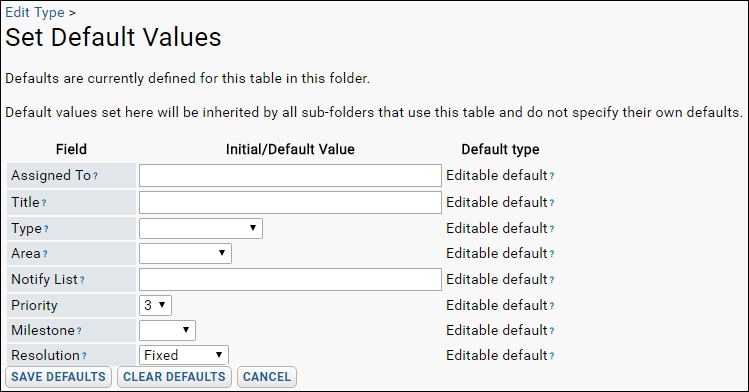The width and height of the screenshot is (749, 392).
Task: Click the Field column header
Action: coord(71,149)
